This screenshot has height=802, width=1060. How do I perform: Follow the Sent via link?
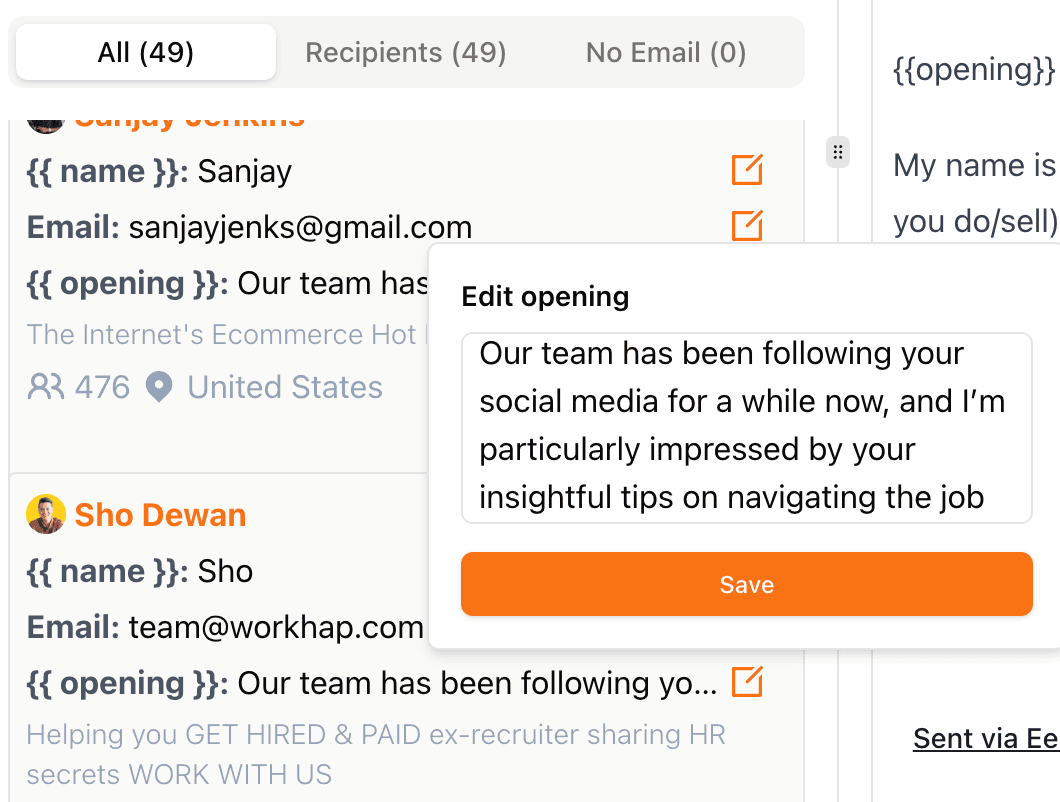985,738
